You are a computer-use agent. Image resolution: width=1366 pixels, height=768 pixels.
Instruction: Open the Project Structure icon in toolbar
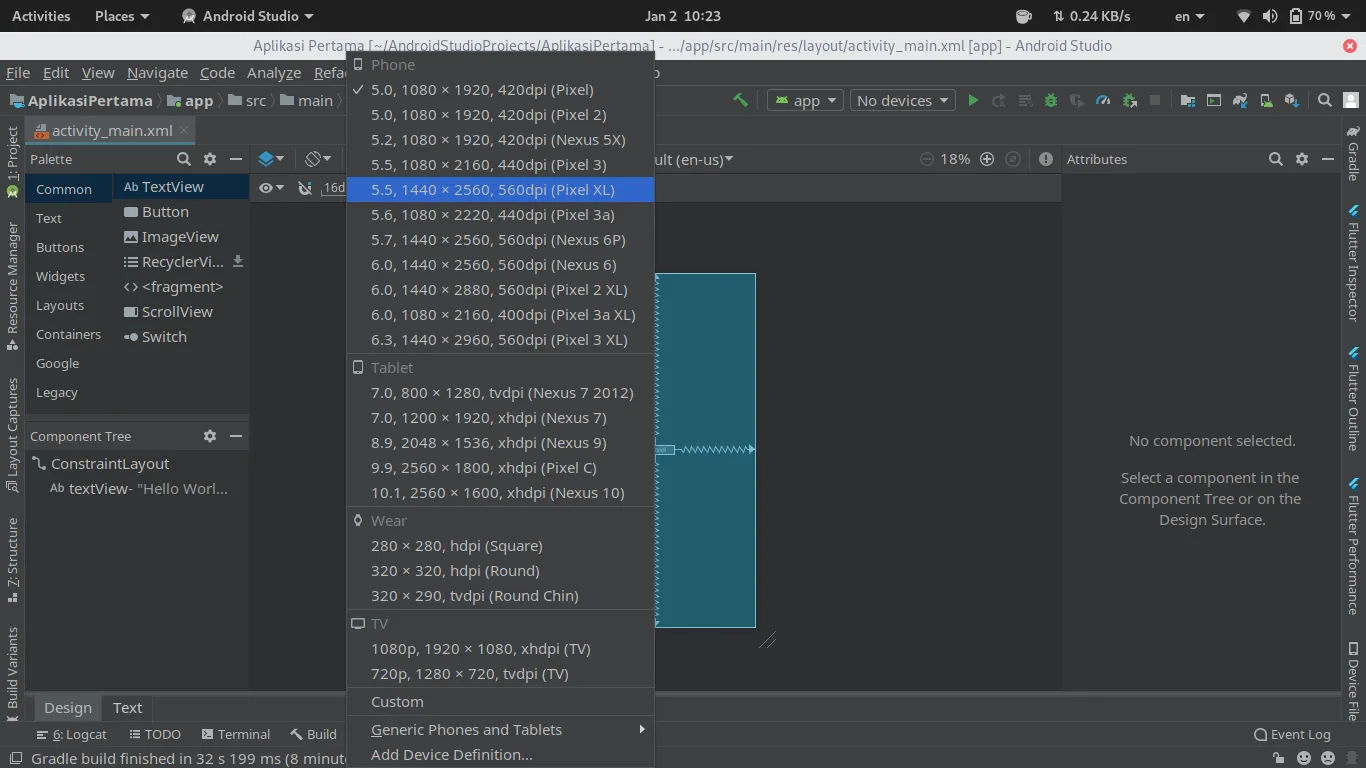[1187, 100]
